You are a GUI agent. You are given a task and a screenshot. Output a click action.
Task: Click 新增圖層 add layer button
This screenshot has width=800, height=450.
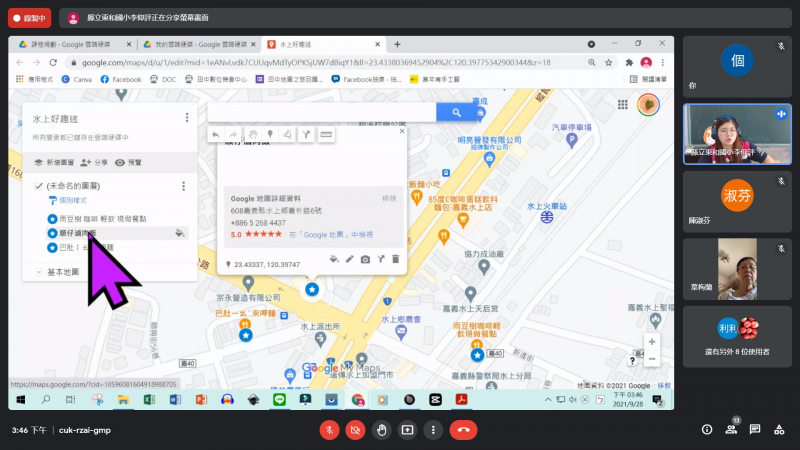coord(54,162)
